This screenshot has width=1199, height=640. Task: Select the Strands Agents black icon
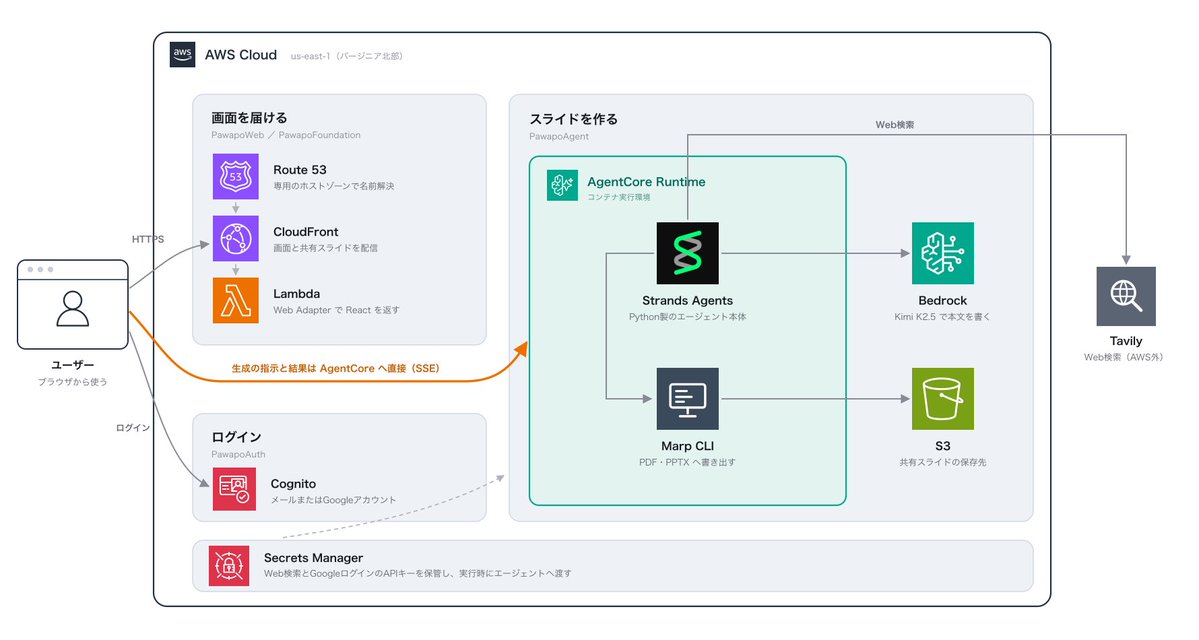pos(687,253)
